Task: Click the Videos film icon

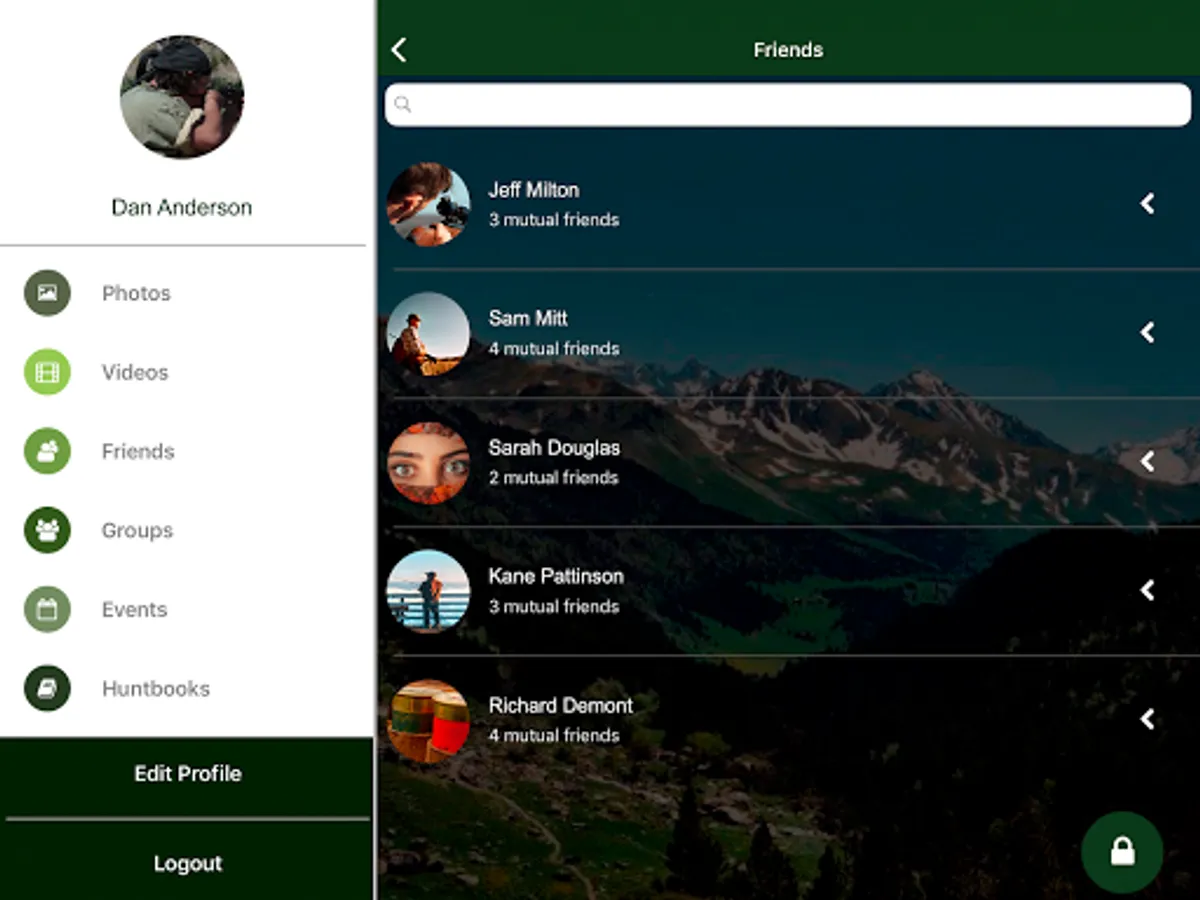Action: point(47,372)
